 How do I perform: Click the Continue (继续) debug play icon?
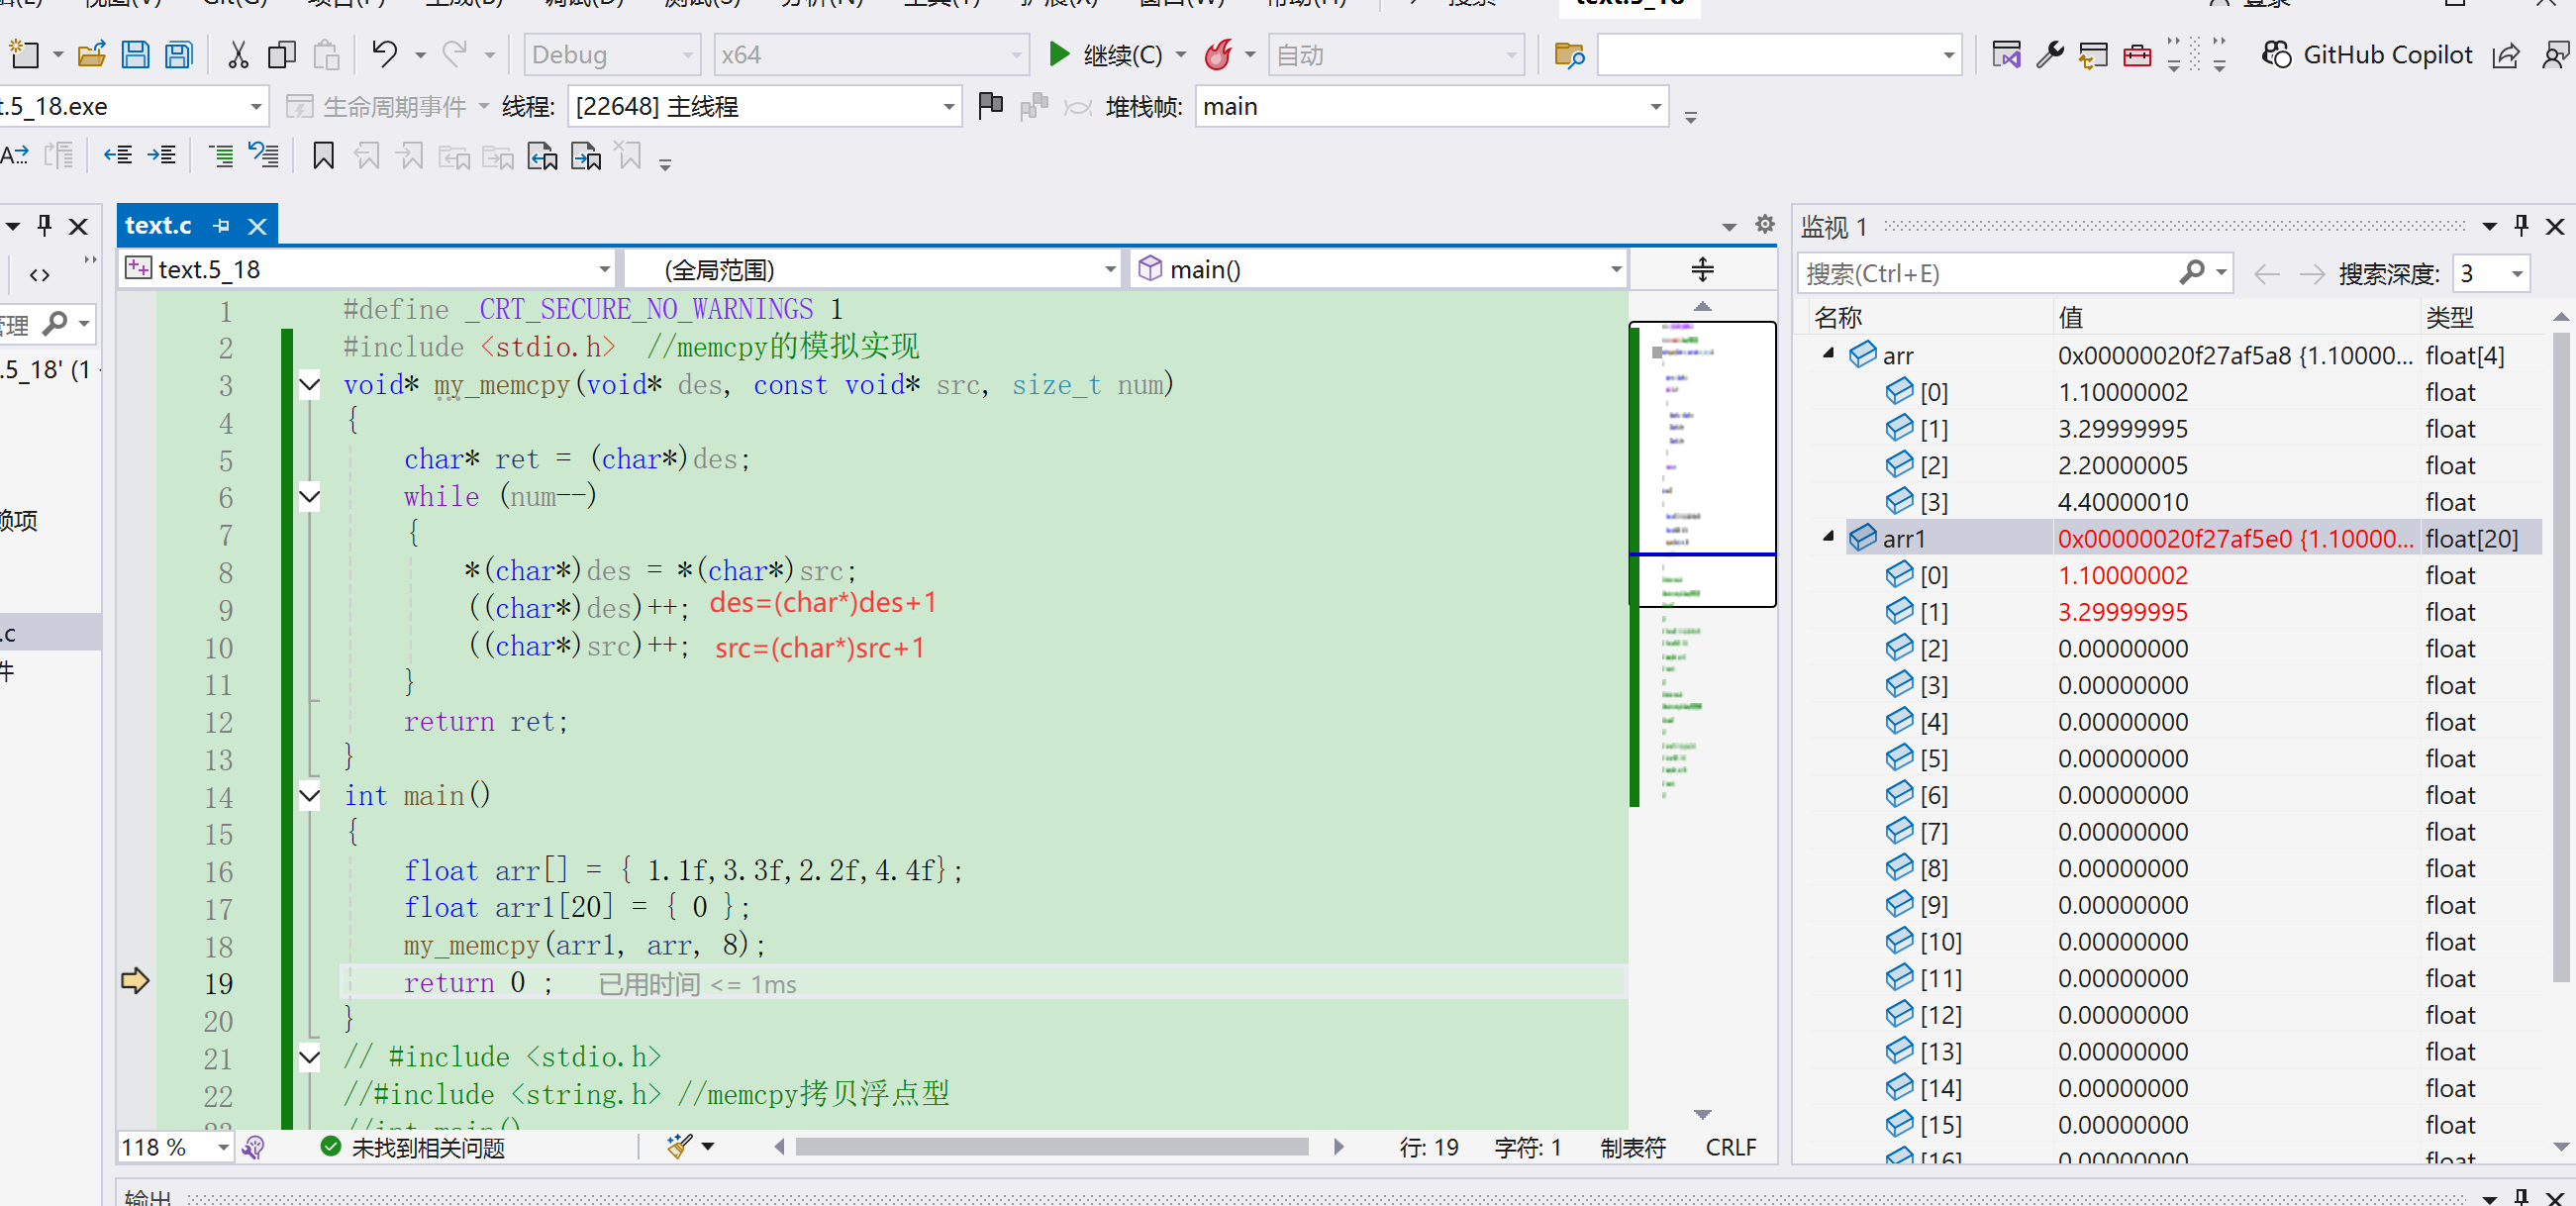(x=1058, y=54)
